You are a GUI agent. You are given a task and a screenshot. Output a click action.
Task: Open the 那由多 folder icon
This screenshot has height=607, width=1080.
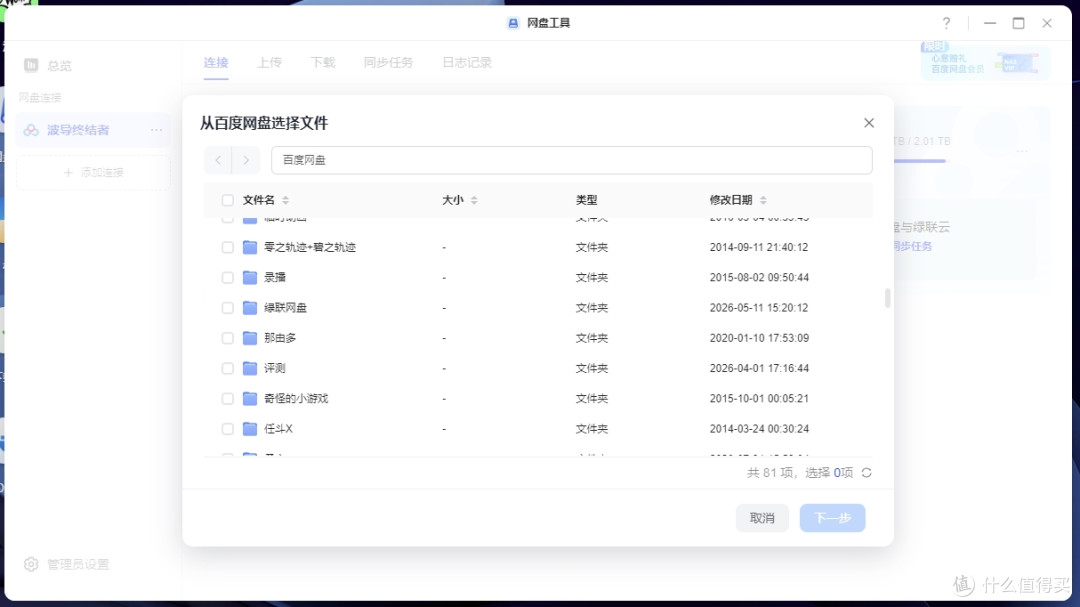(x=250, y=338)
